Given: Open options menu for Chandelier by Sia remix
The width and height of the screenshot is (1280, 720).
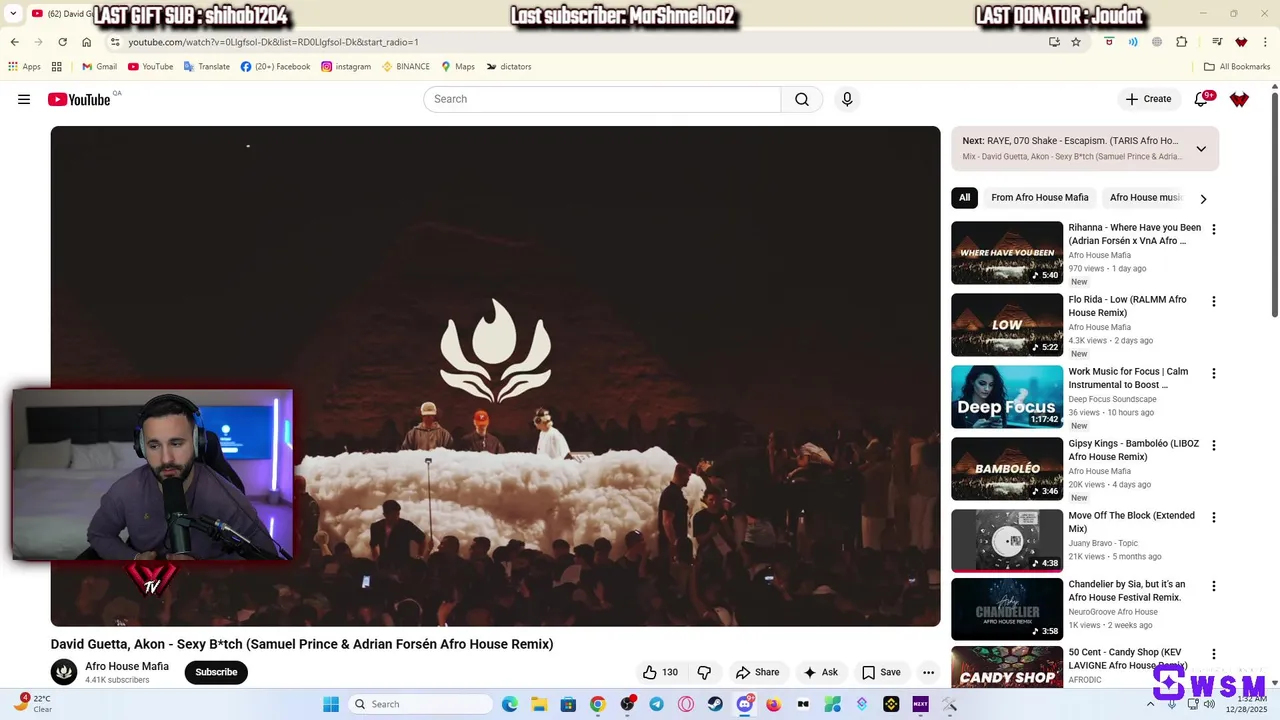Looking at the screenshot, I should click(x=1214, y=586).
